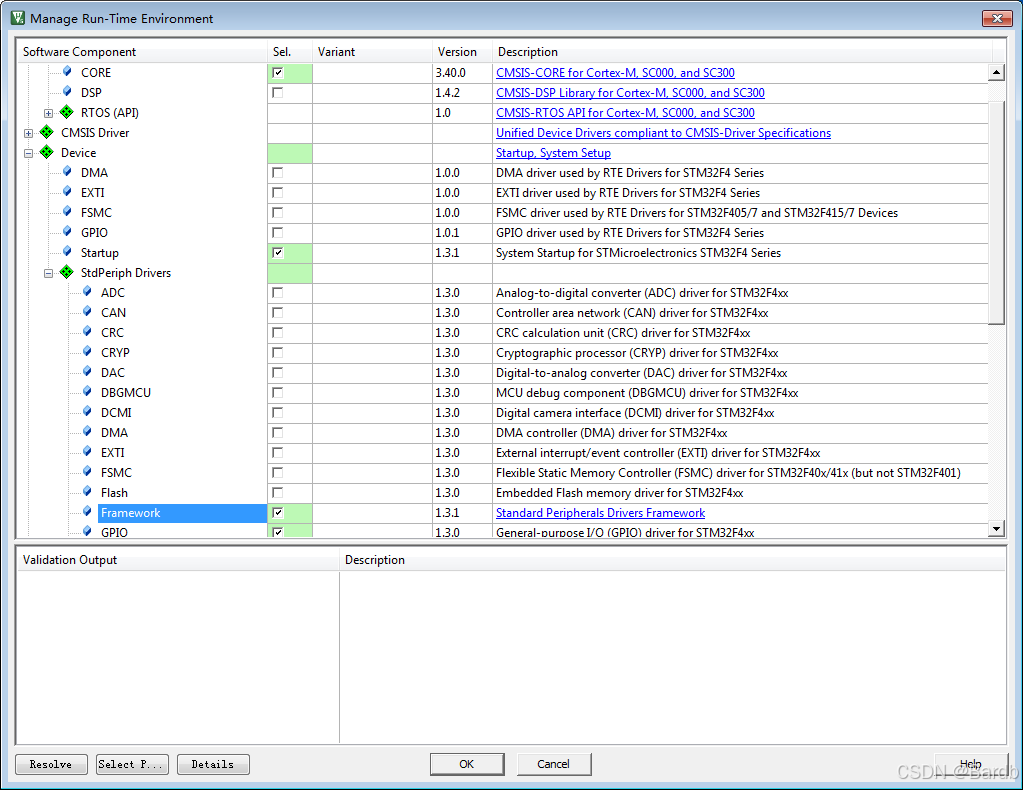Expand the CMSIS Driver tree node
The width and height of the screenshot is (1023, 790).
(x=28, y=133)
